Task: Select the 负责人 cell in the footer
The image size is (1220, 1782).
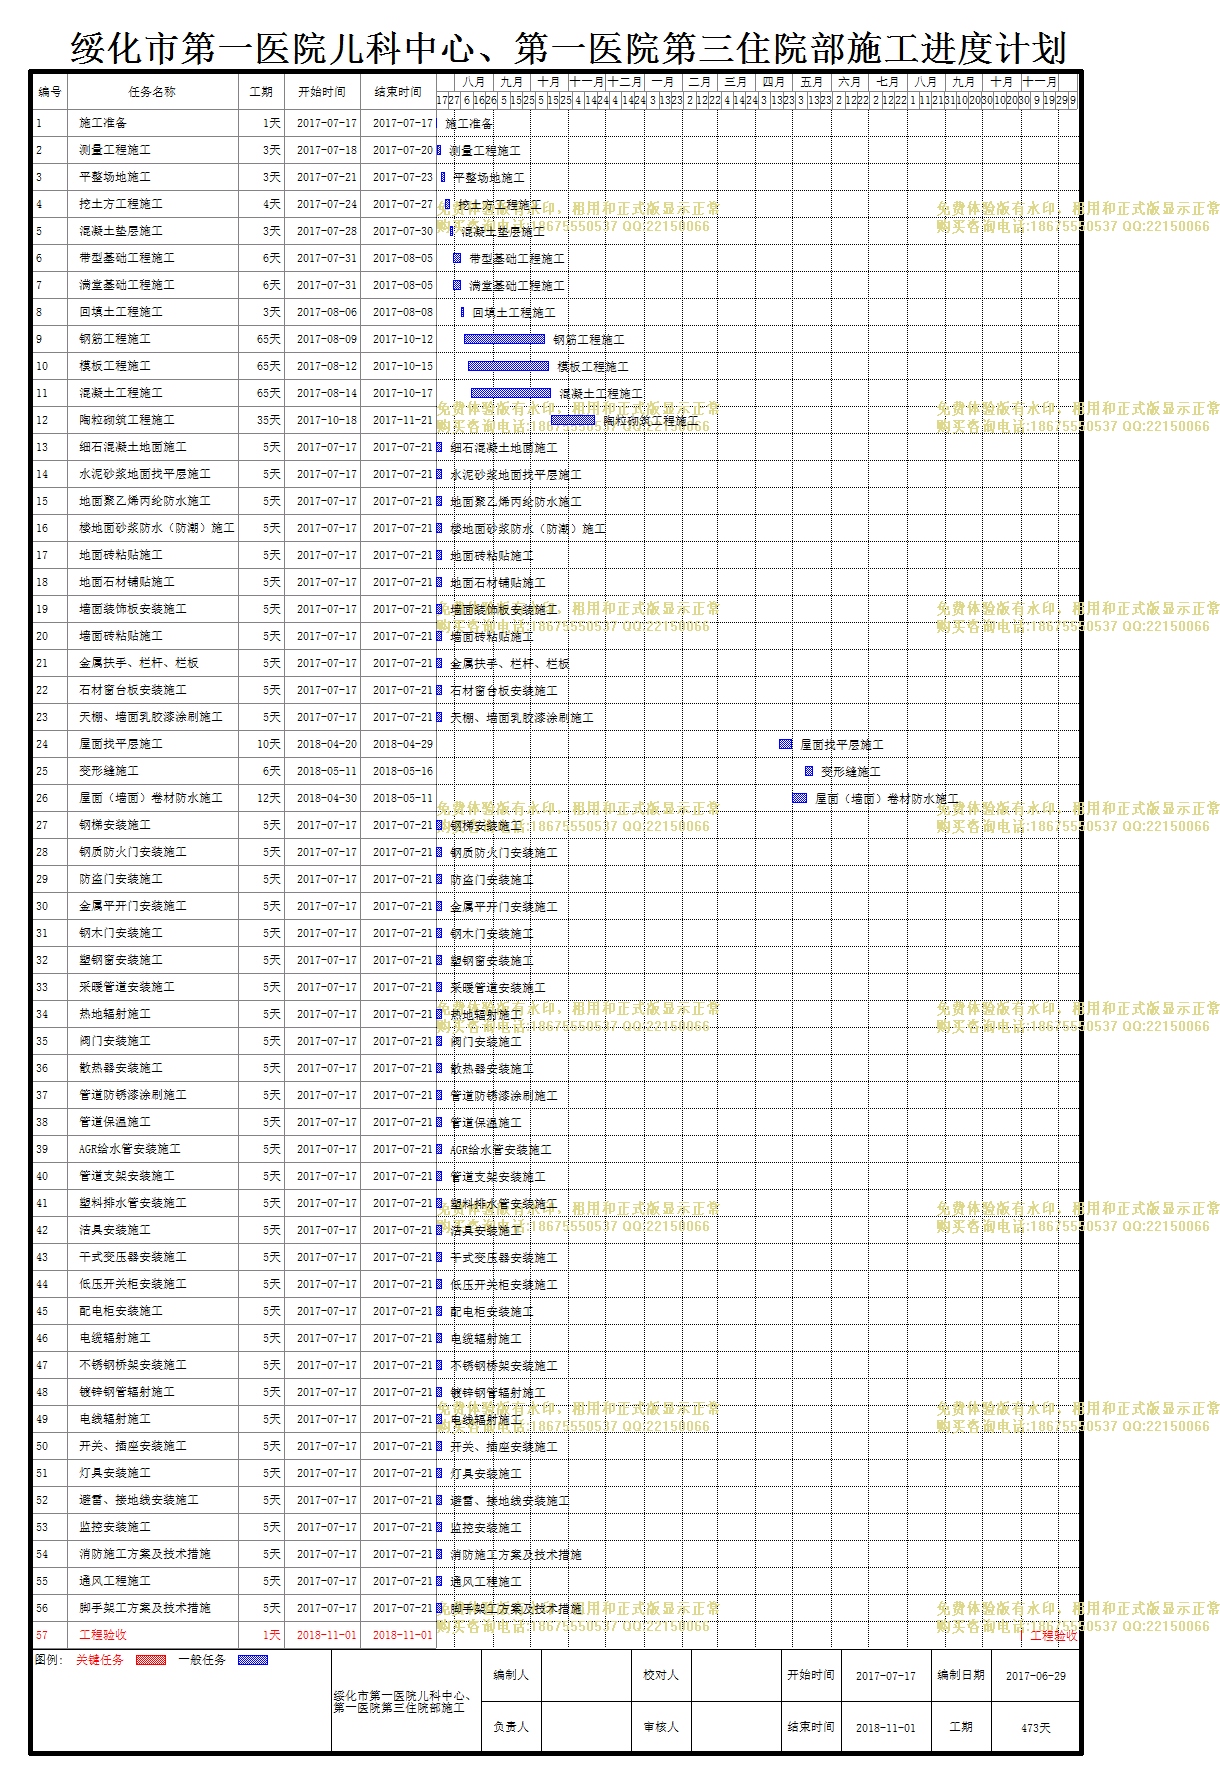Action: [x=511, y=1727]
